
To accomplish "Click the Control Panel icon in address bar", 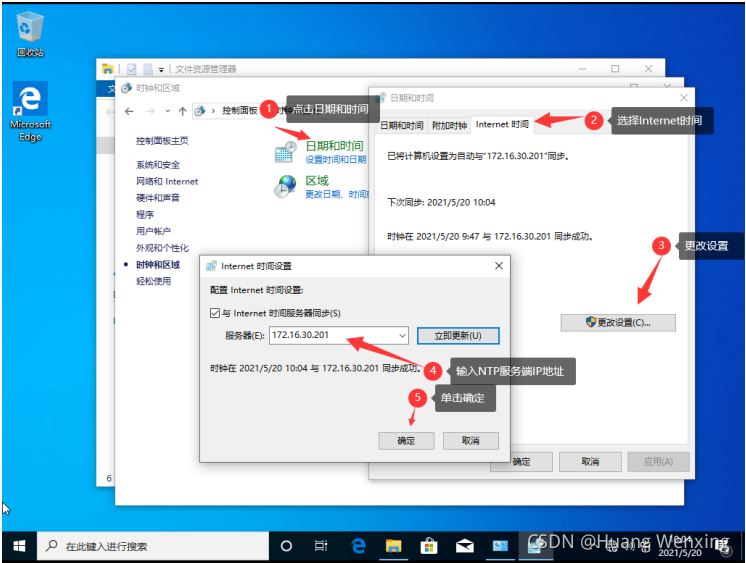I will point(200,111).
